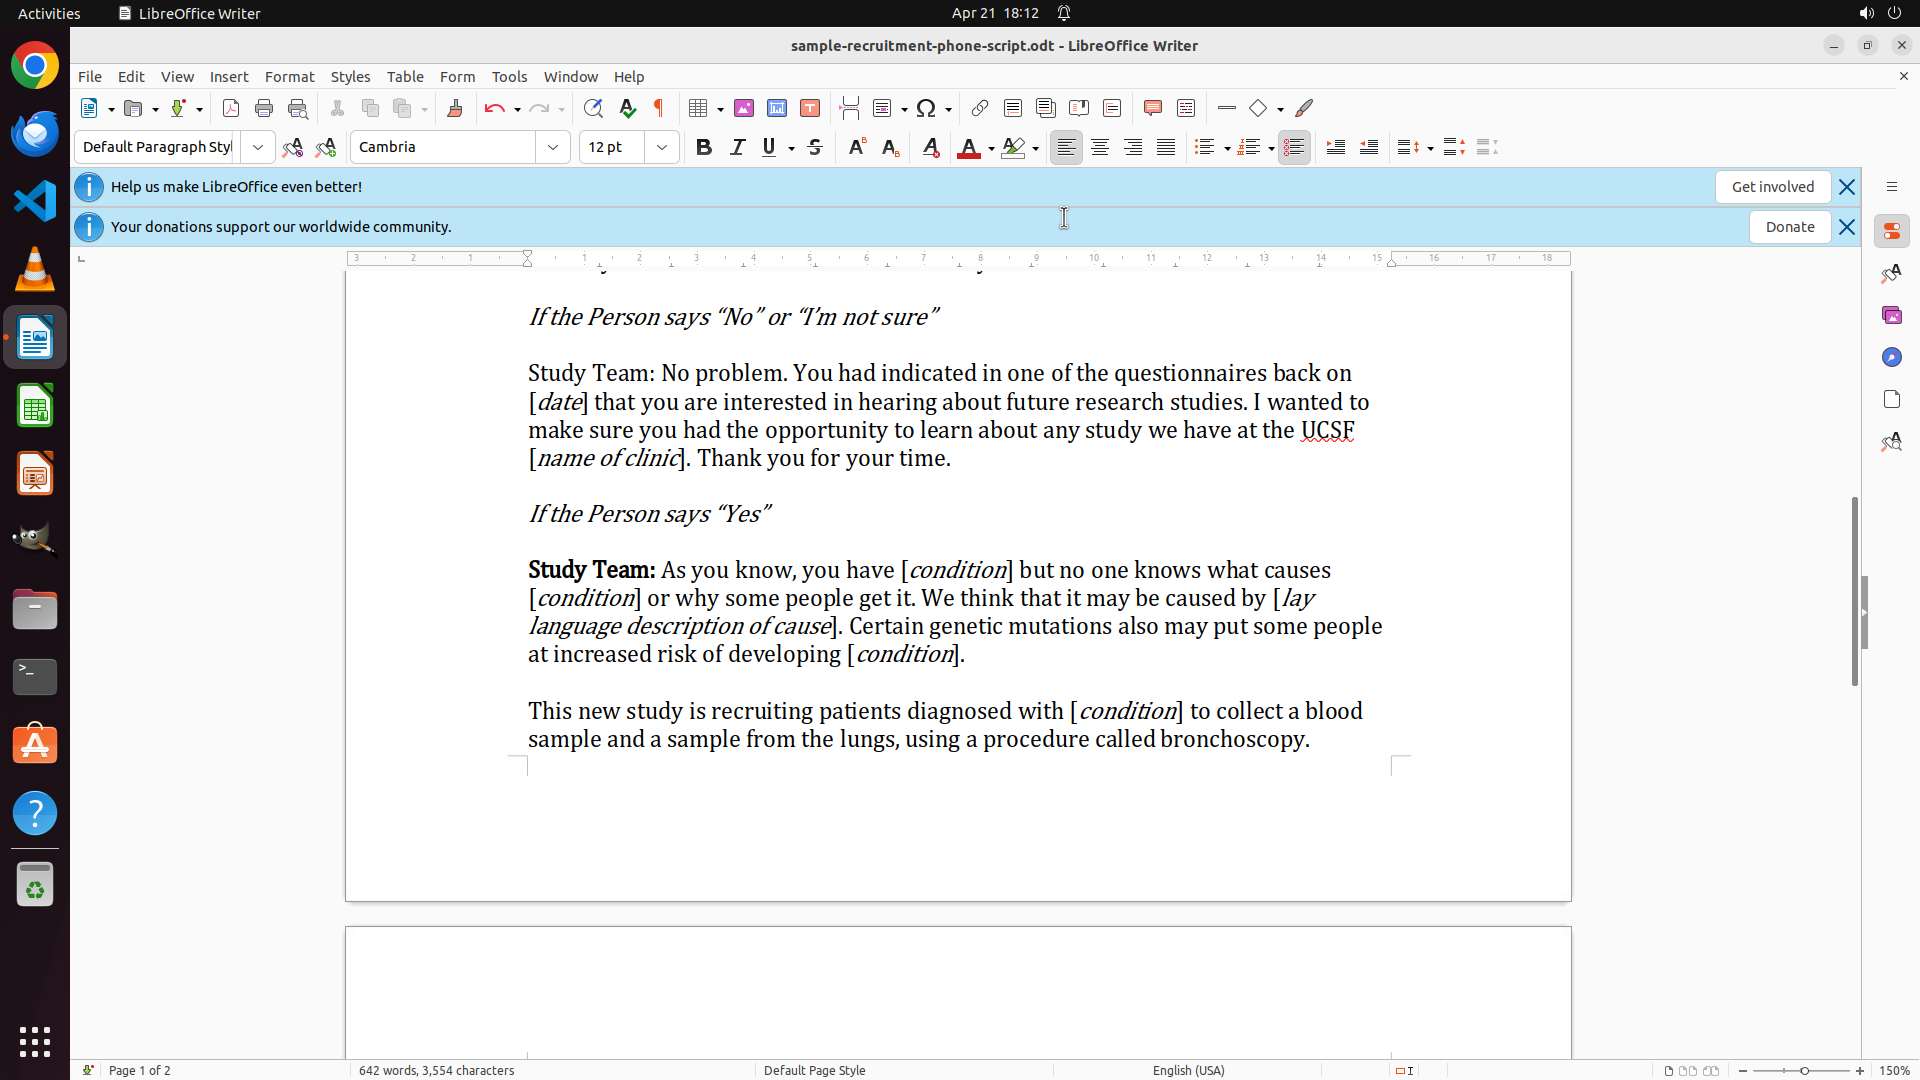1920x1080 pixels.
Task: Open the Tools menu
Action: (509, 76)
